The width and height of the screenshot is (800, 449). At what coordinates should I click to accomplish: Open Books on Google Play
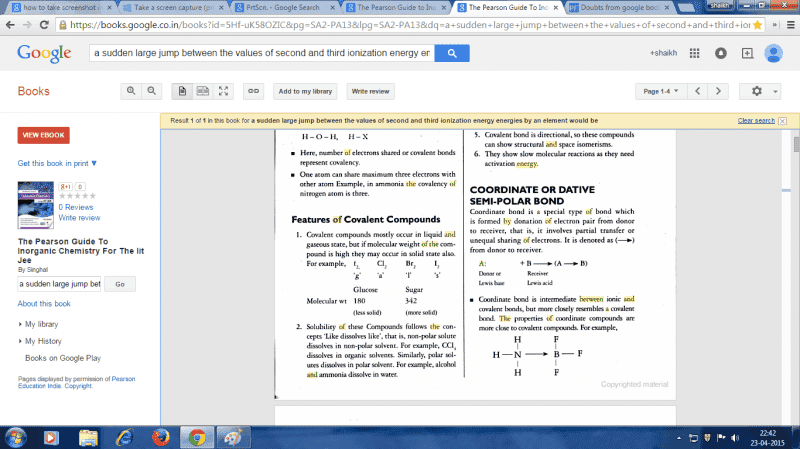point(63,358)
